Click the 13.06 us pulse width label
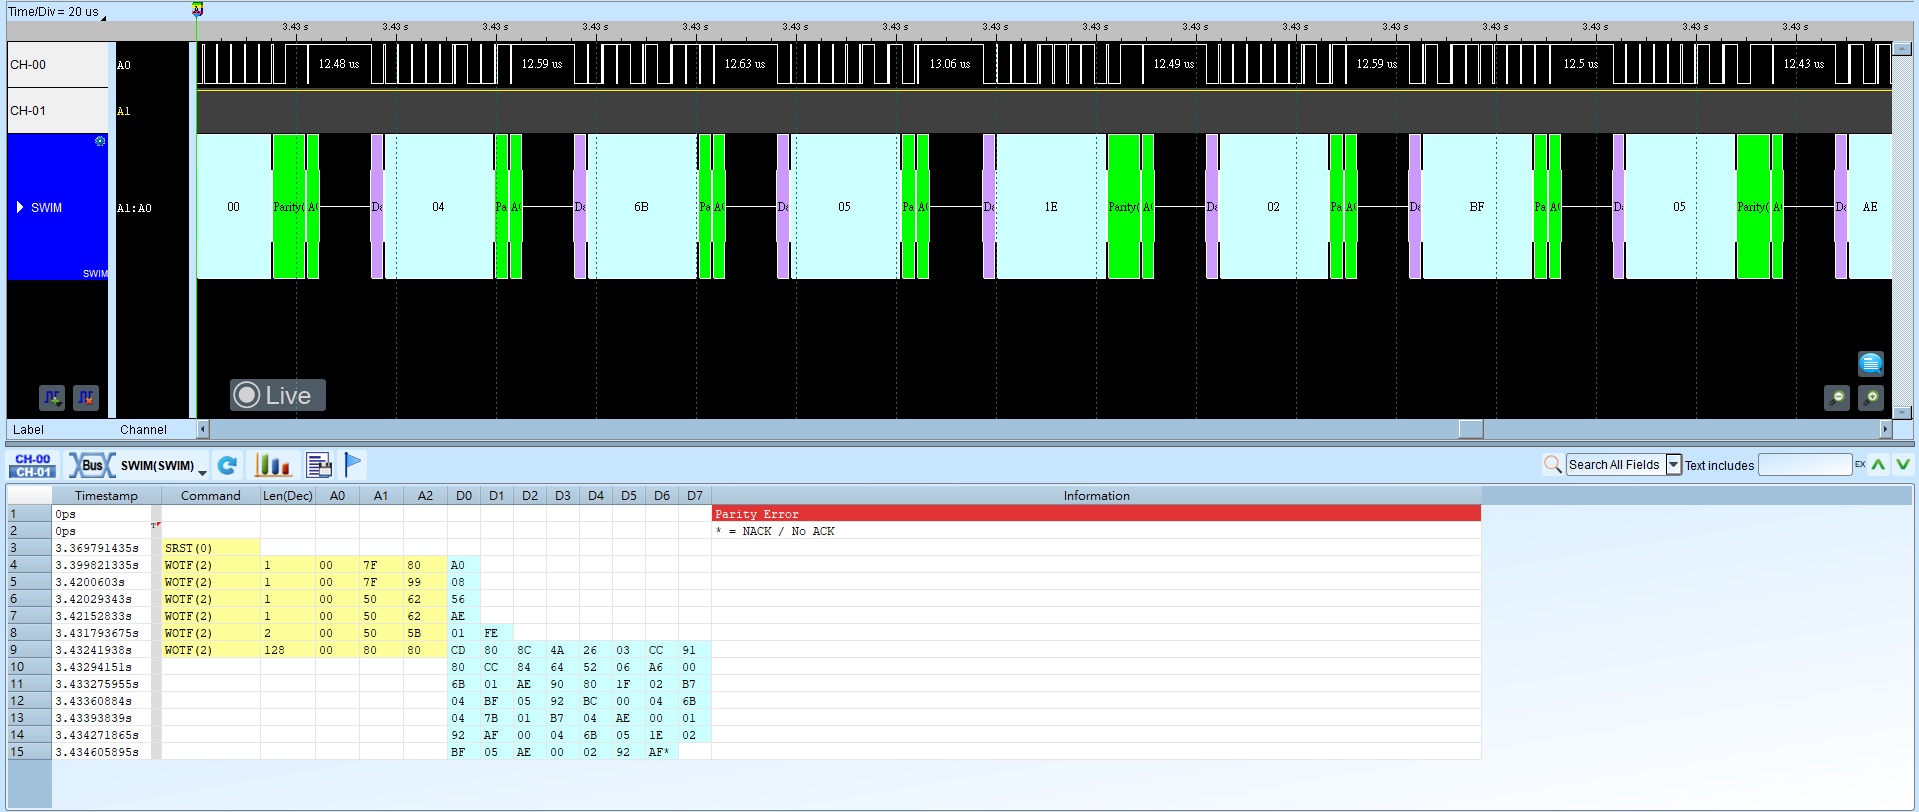The width and height of the screenshot is (1919, 812). (x=950, y=64)
